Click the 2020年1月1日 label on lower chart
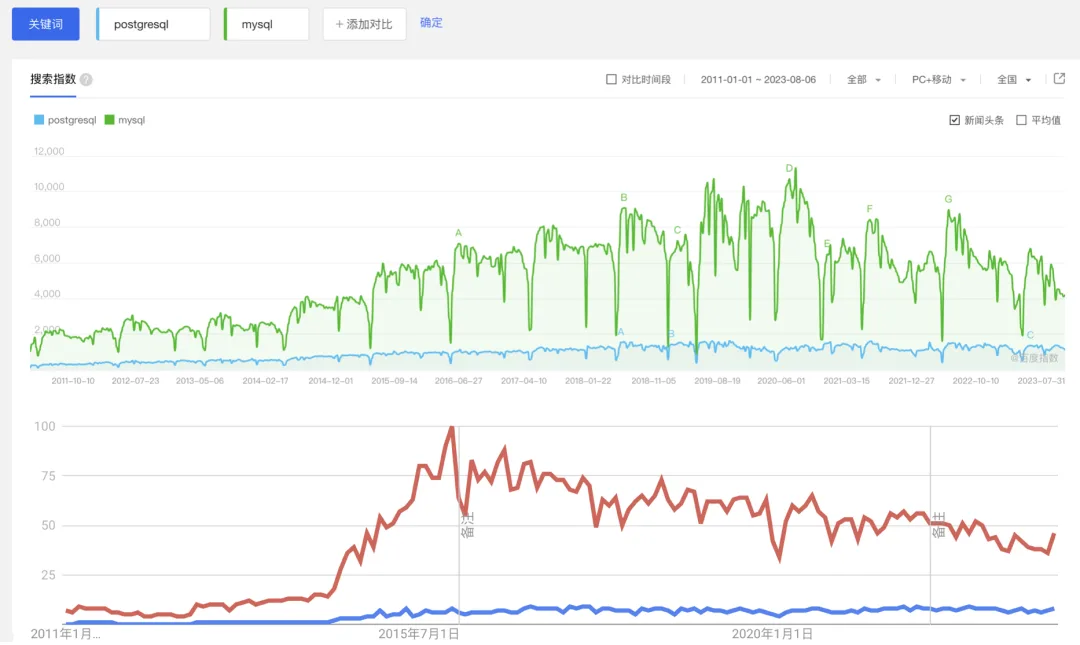The height and width of the screenshot is (645, 1080). tap(772, 634)
